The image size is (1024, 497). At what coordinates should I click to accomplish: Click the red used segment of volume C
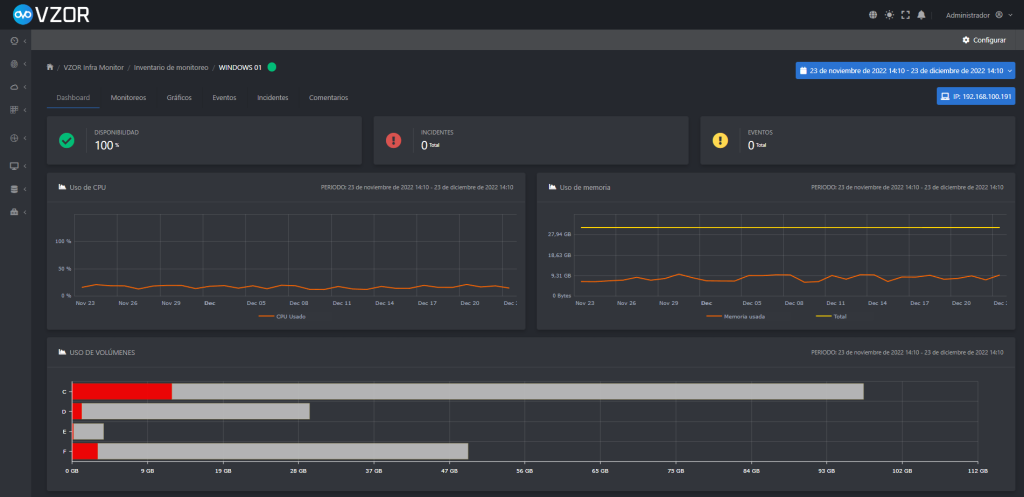(x=122, y=391)
